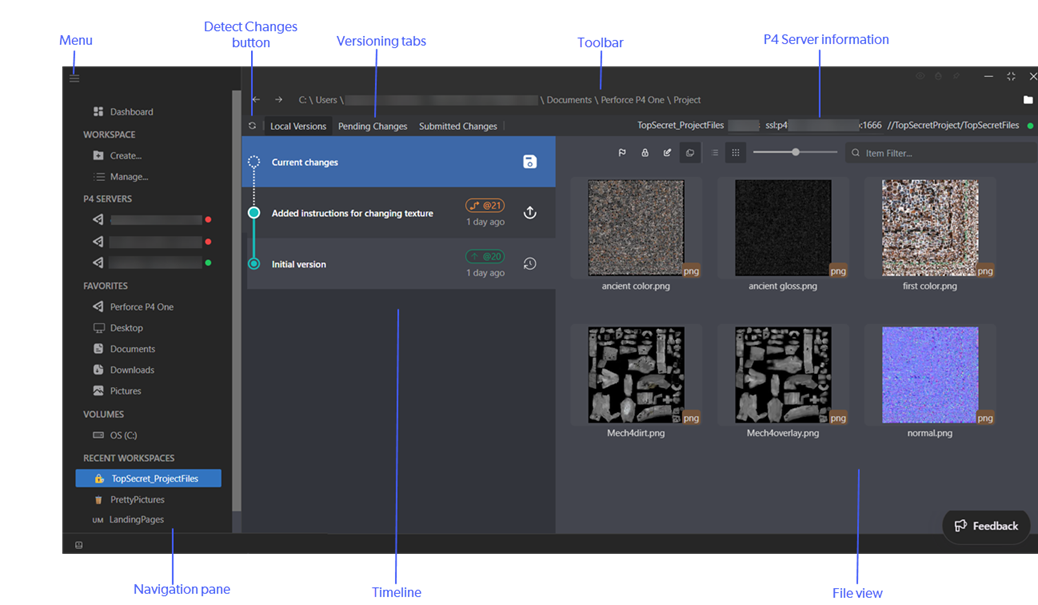Click the pin icon in the title bar

[957, 76]
